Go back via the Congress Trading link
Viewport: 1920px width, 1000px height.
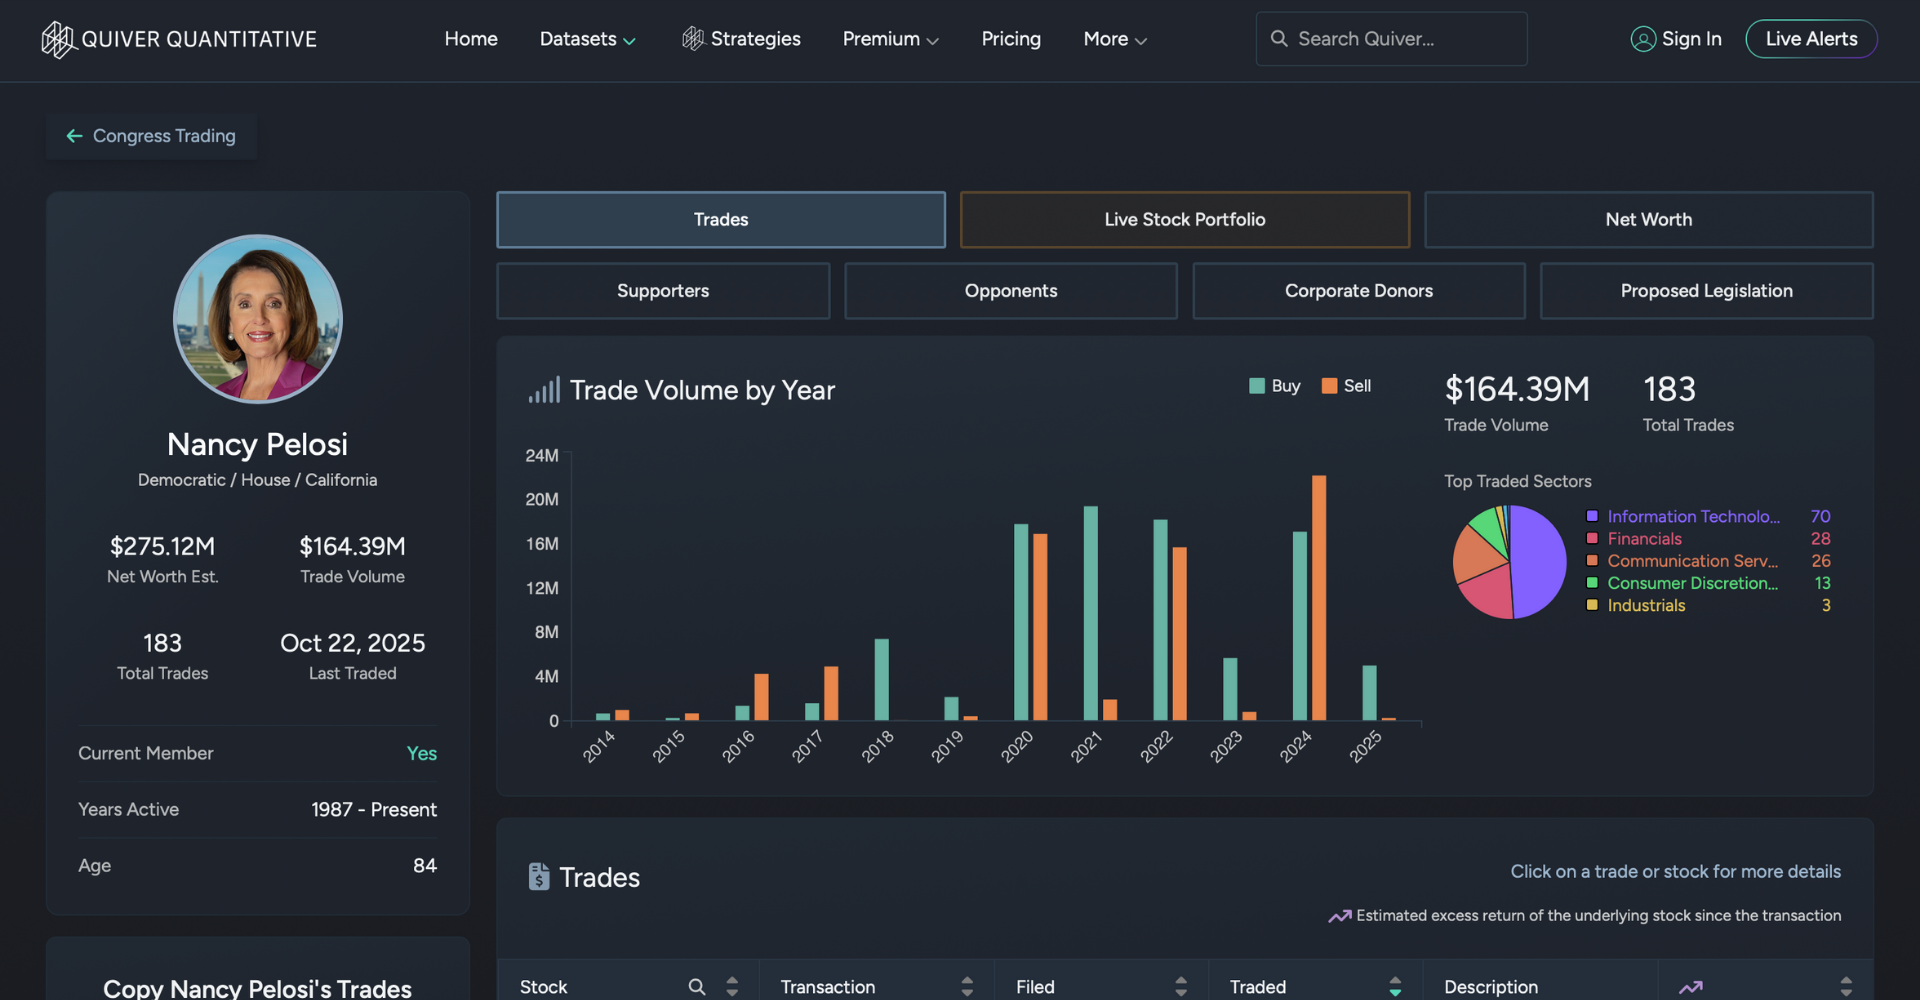point(150,135)
